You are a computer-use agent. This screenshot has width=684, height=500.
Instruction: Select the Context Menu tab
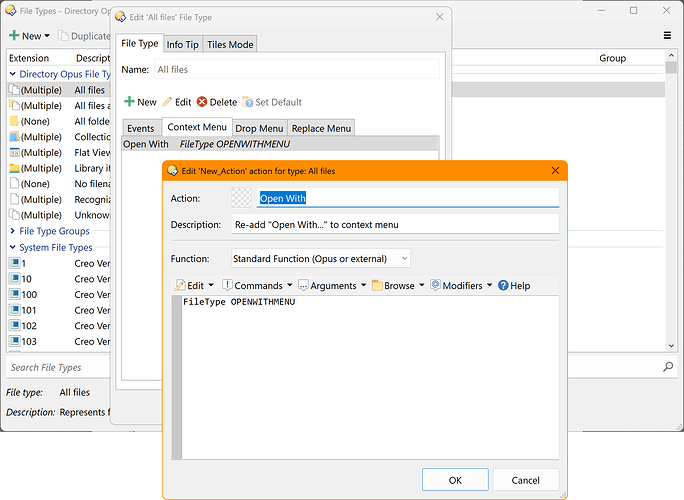197,127
